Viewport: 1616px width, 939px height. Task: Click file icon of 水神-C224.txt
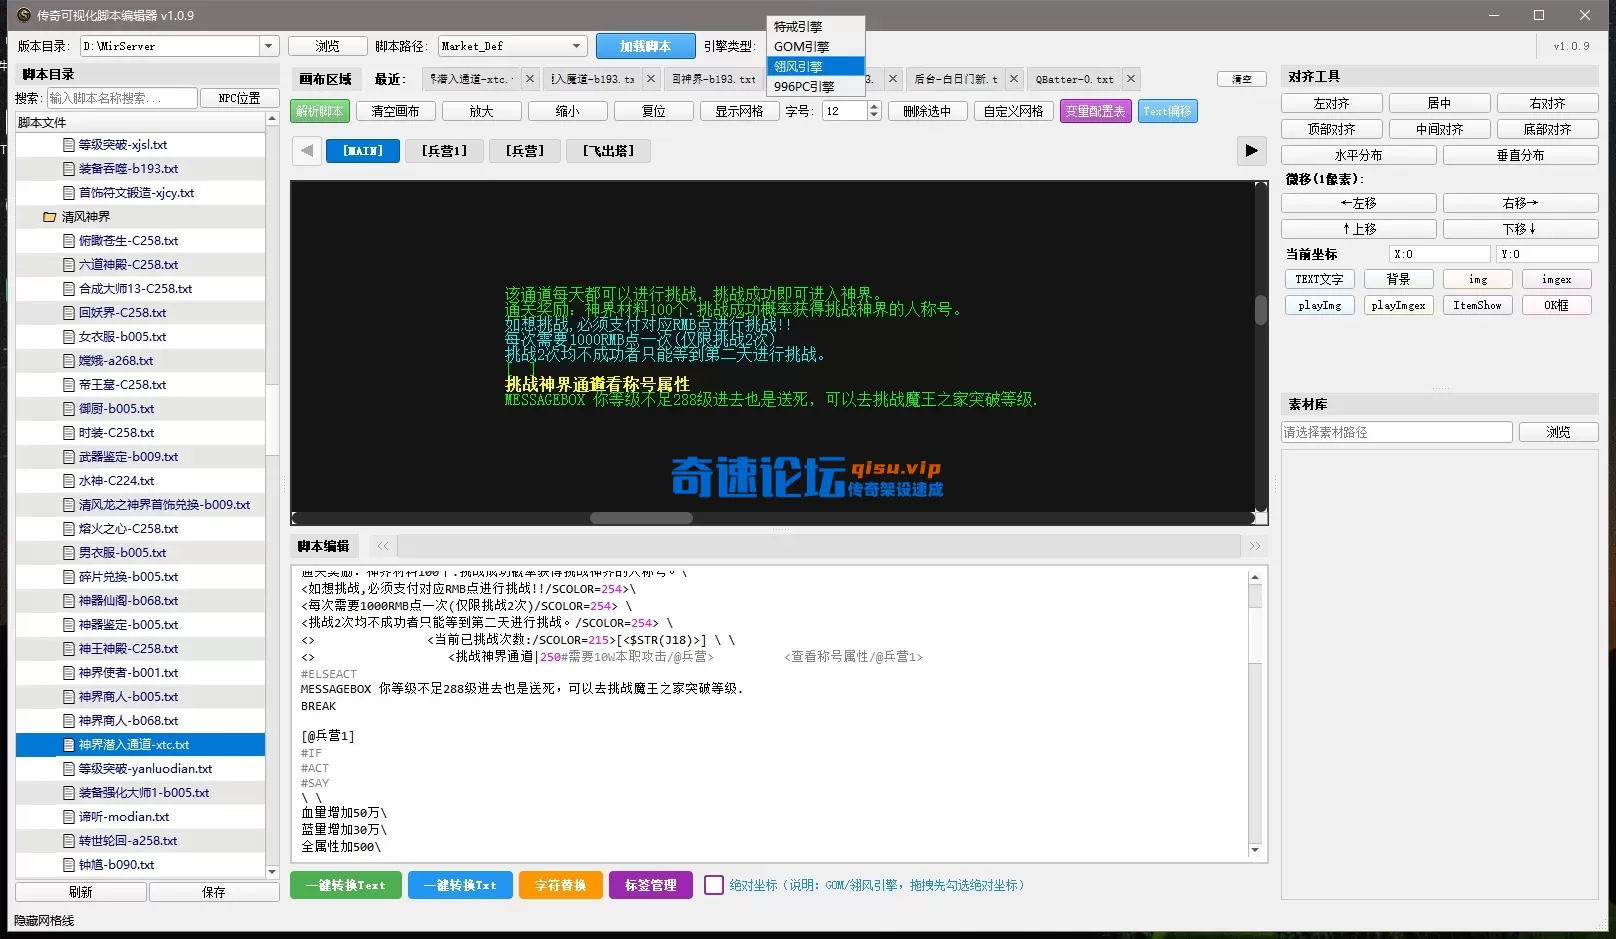pyautogui.click(x=69, y=481)
